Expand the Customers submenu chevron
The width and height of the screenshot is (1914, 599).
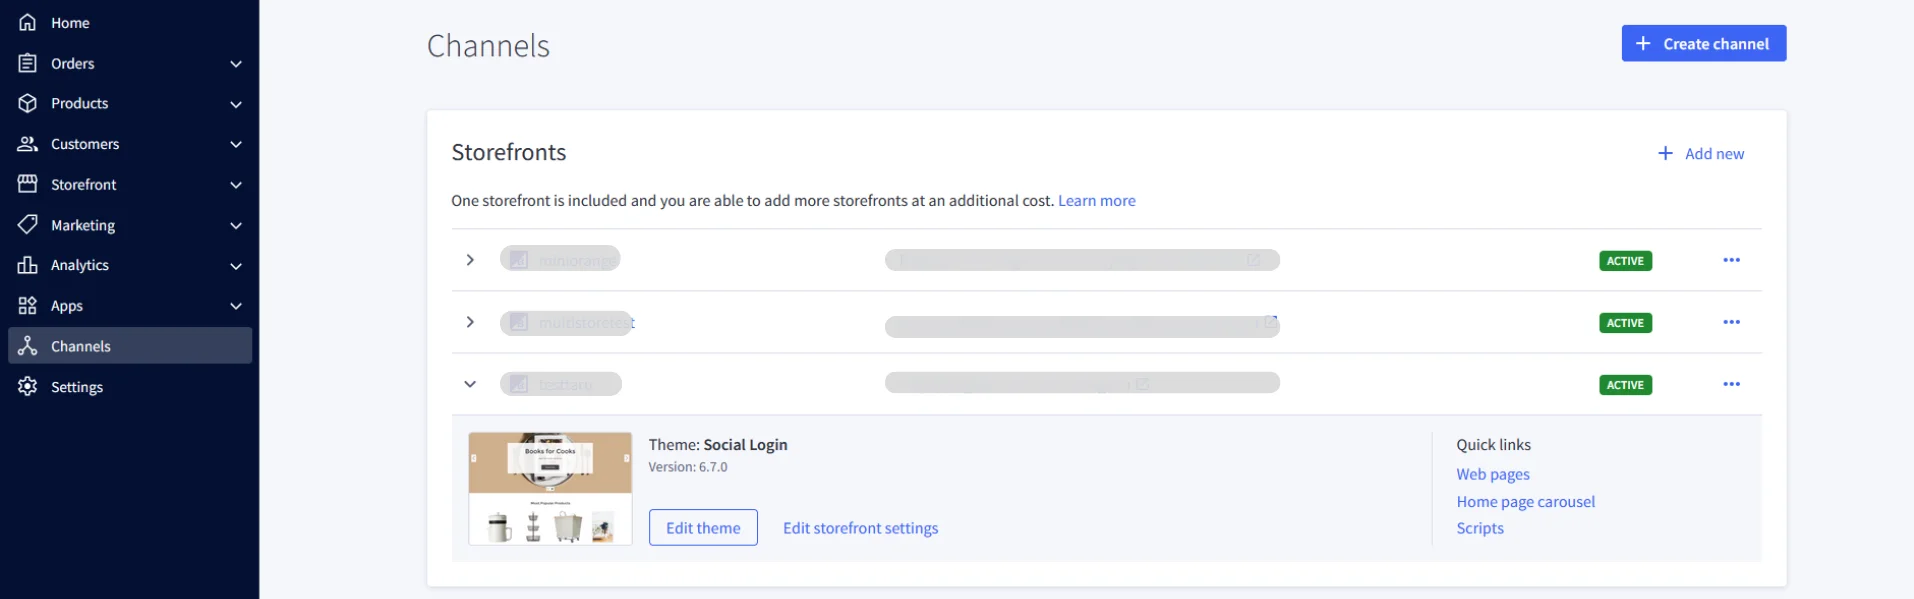[236, 145]
